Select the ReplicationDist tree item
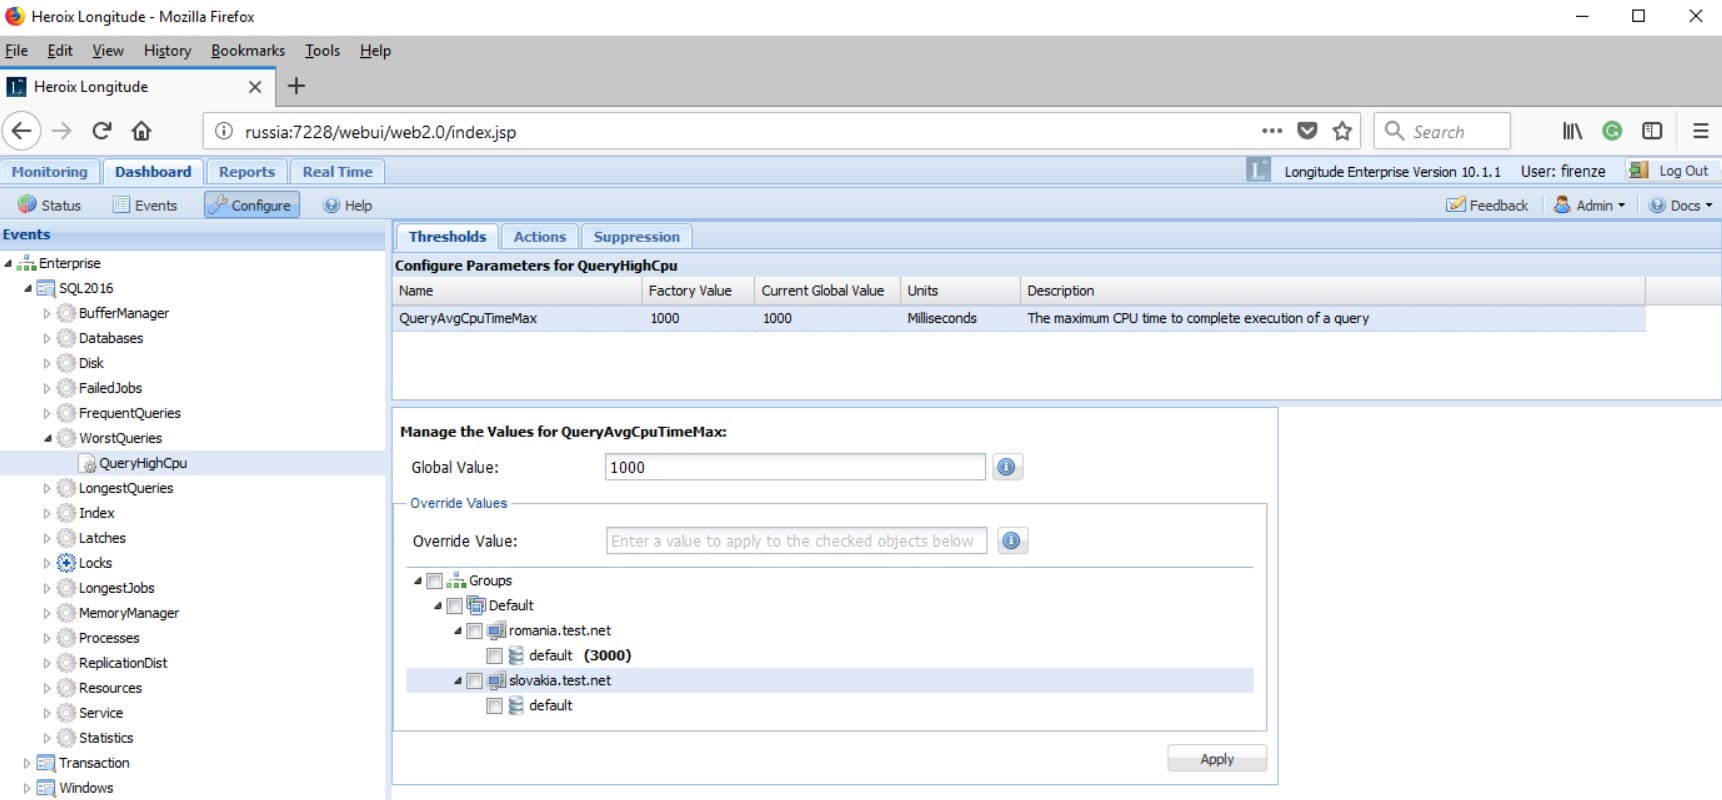Viewport: 1722px width, 800px height. click(x=123, y=663)
